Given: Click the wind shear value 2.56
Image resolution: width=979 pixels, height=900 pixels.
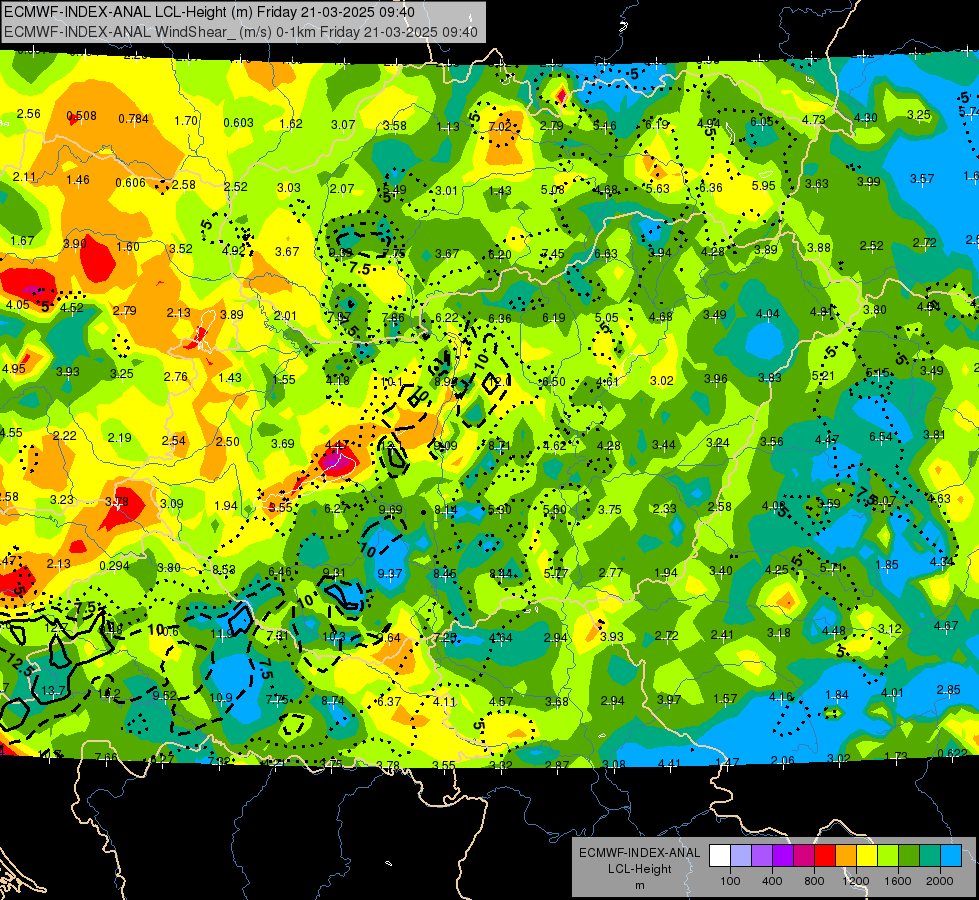Looking at the screenshot, I should (28, 114).
